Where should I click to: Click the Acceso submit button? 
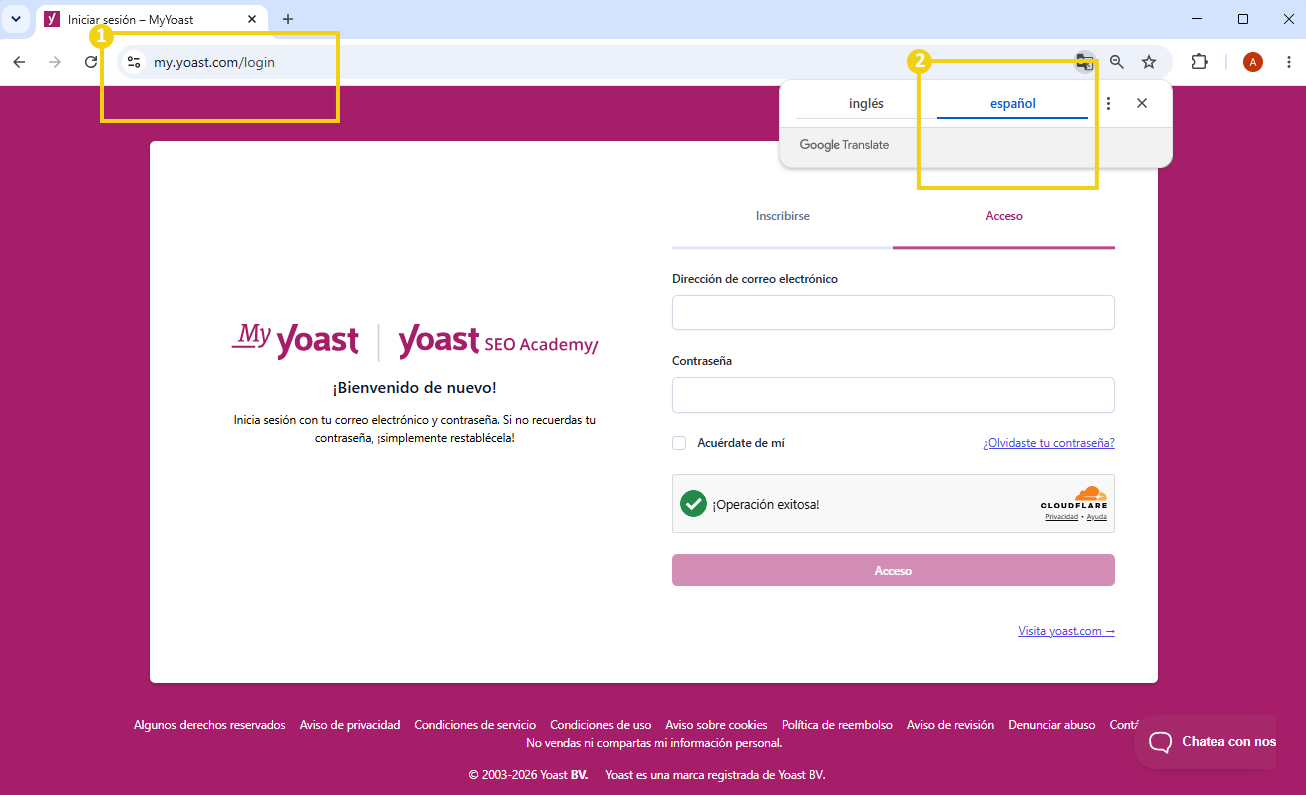point(893,570)
